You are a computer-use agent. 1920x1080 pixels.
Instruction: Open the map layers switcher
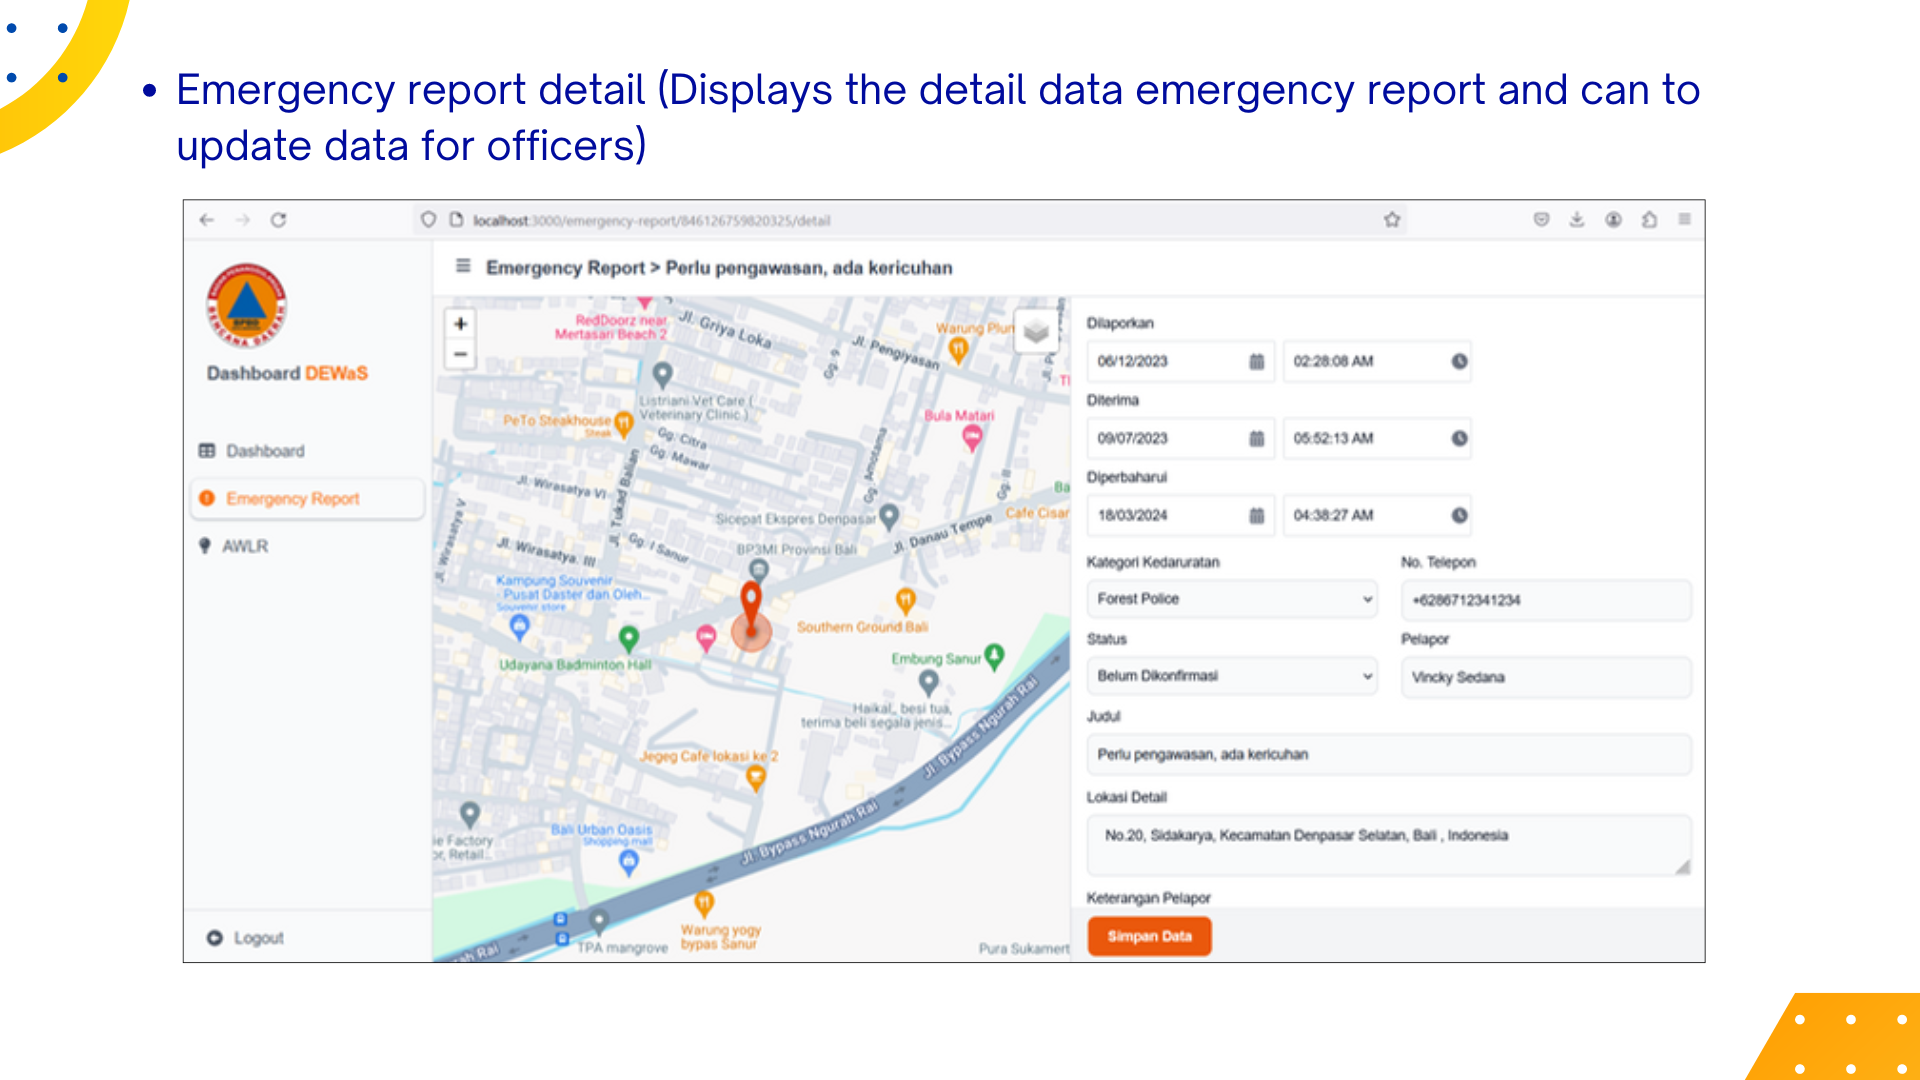1036,331
